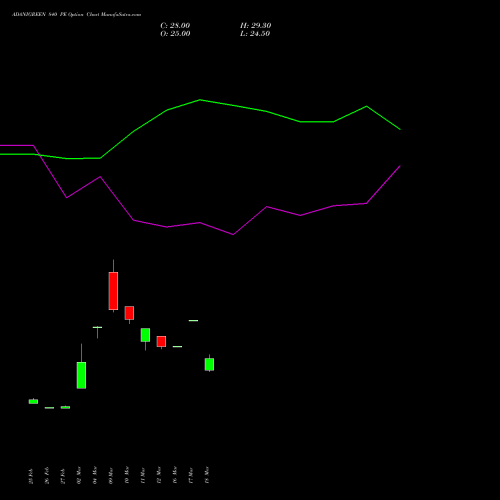The width and height of the screenshot is (500, 500).
Task: Click the 10 Mar date label
Action: (x=127, y=475)
